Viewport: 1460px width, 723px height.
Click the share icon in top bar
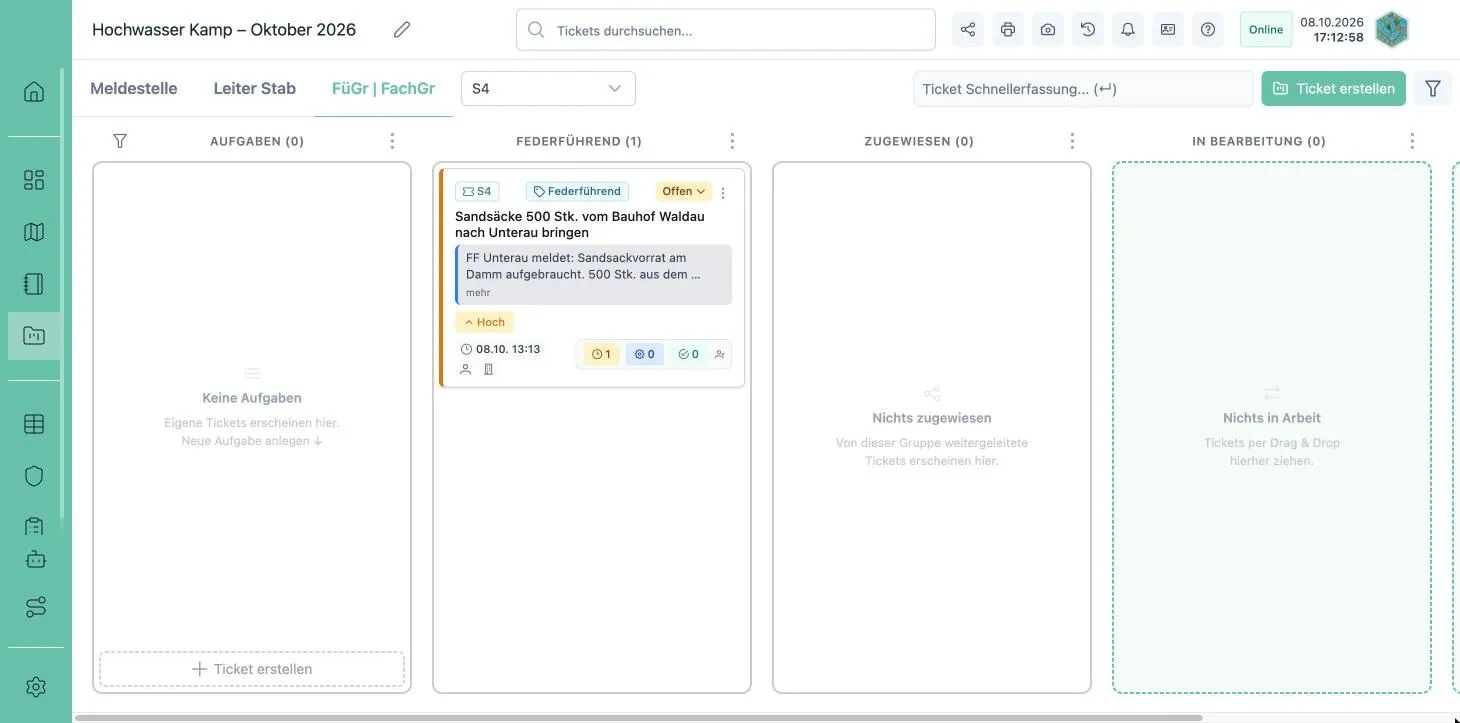point(968,30)
